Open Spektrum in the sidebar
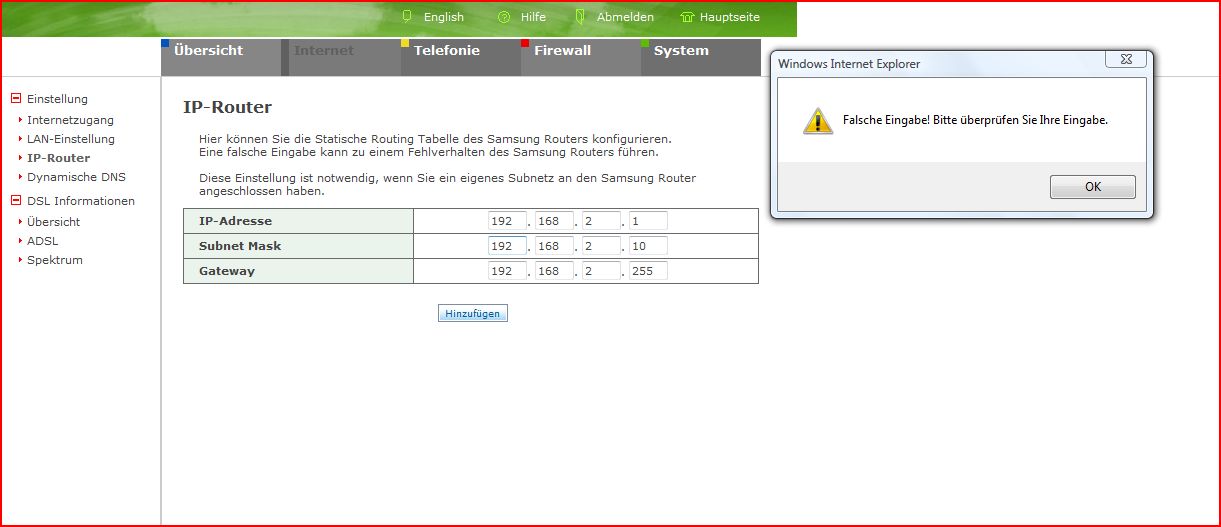The height and width of the screenshot is (527, 1221). (x=55, y=260)
